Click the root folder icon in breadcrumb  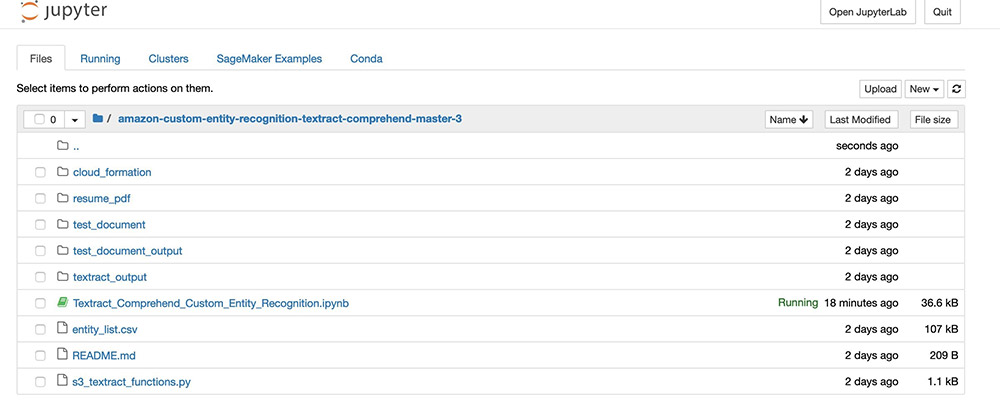click(x=98, y=119)
